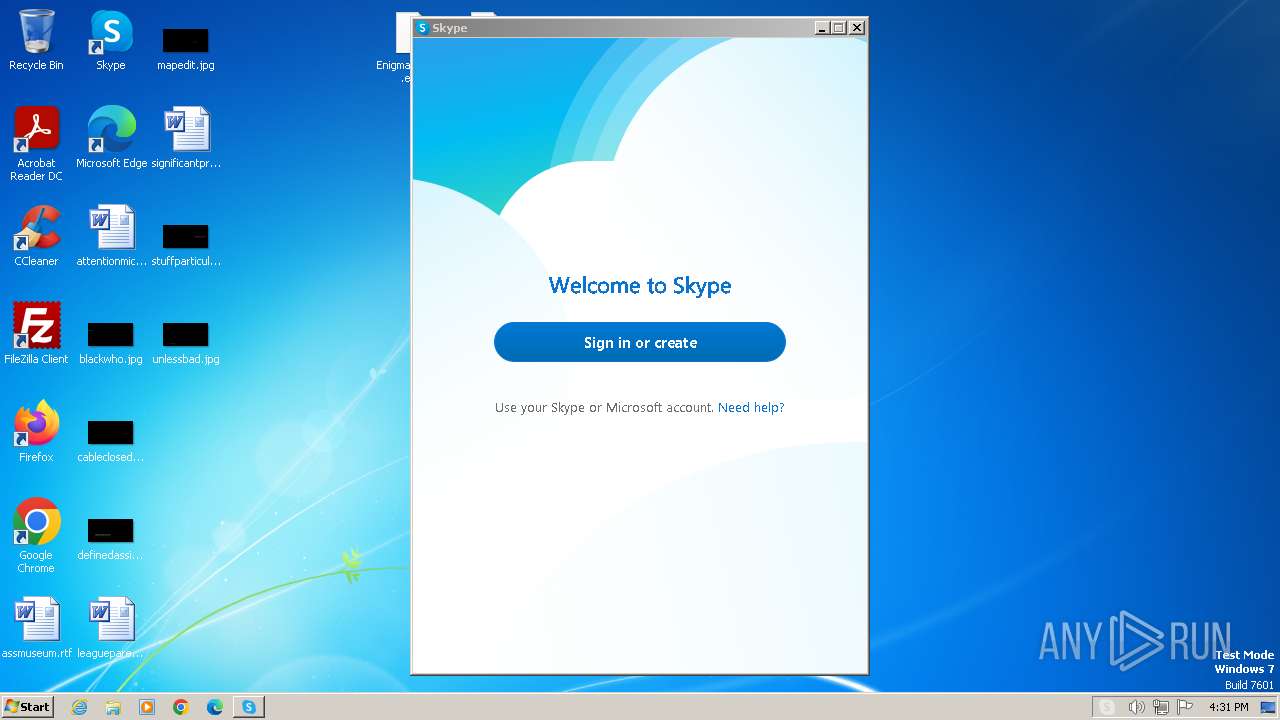Select the significantpr... Word document icon
1280x720 pixels.
(x=186, y=138)
